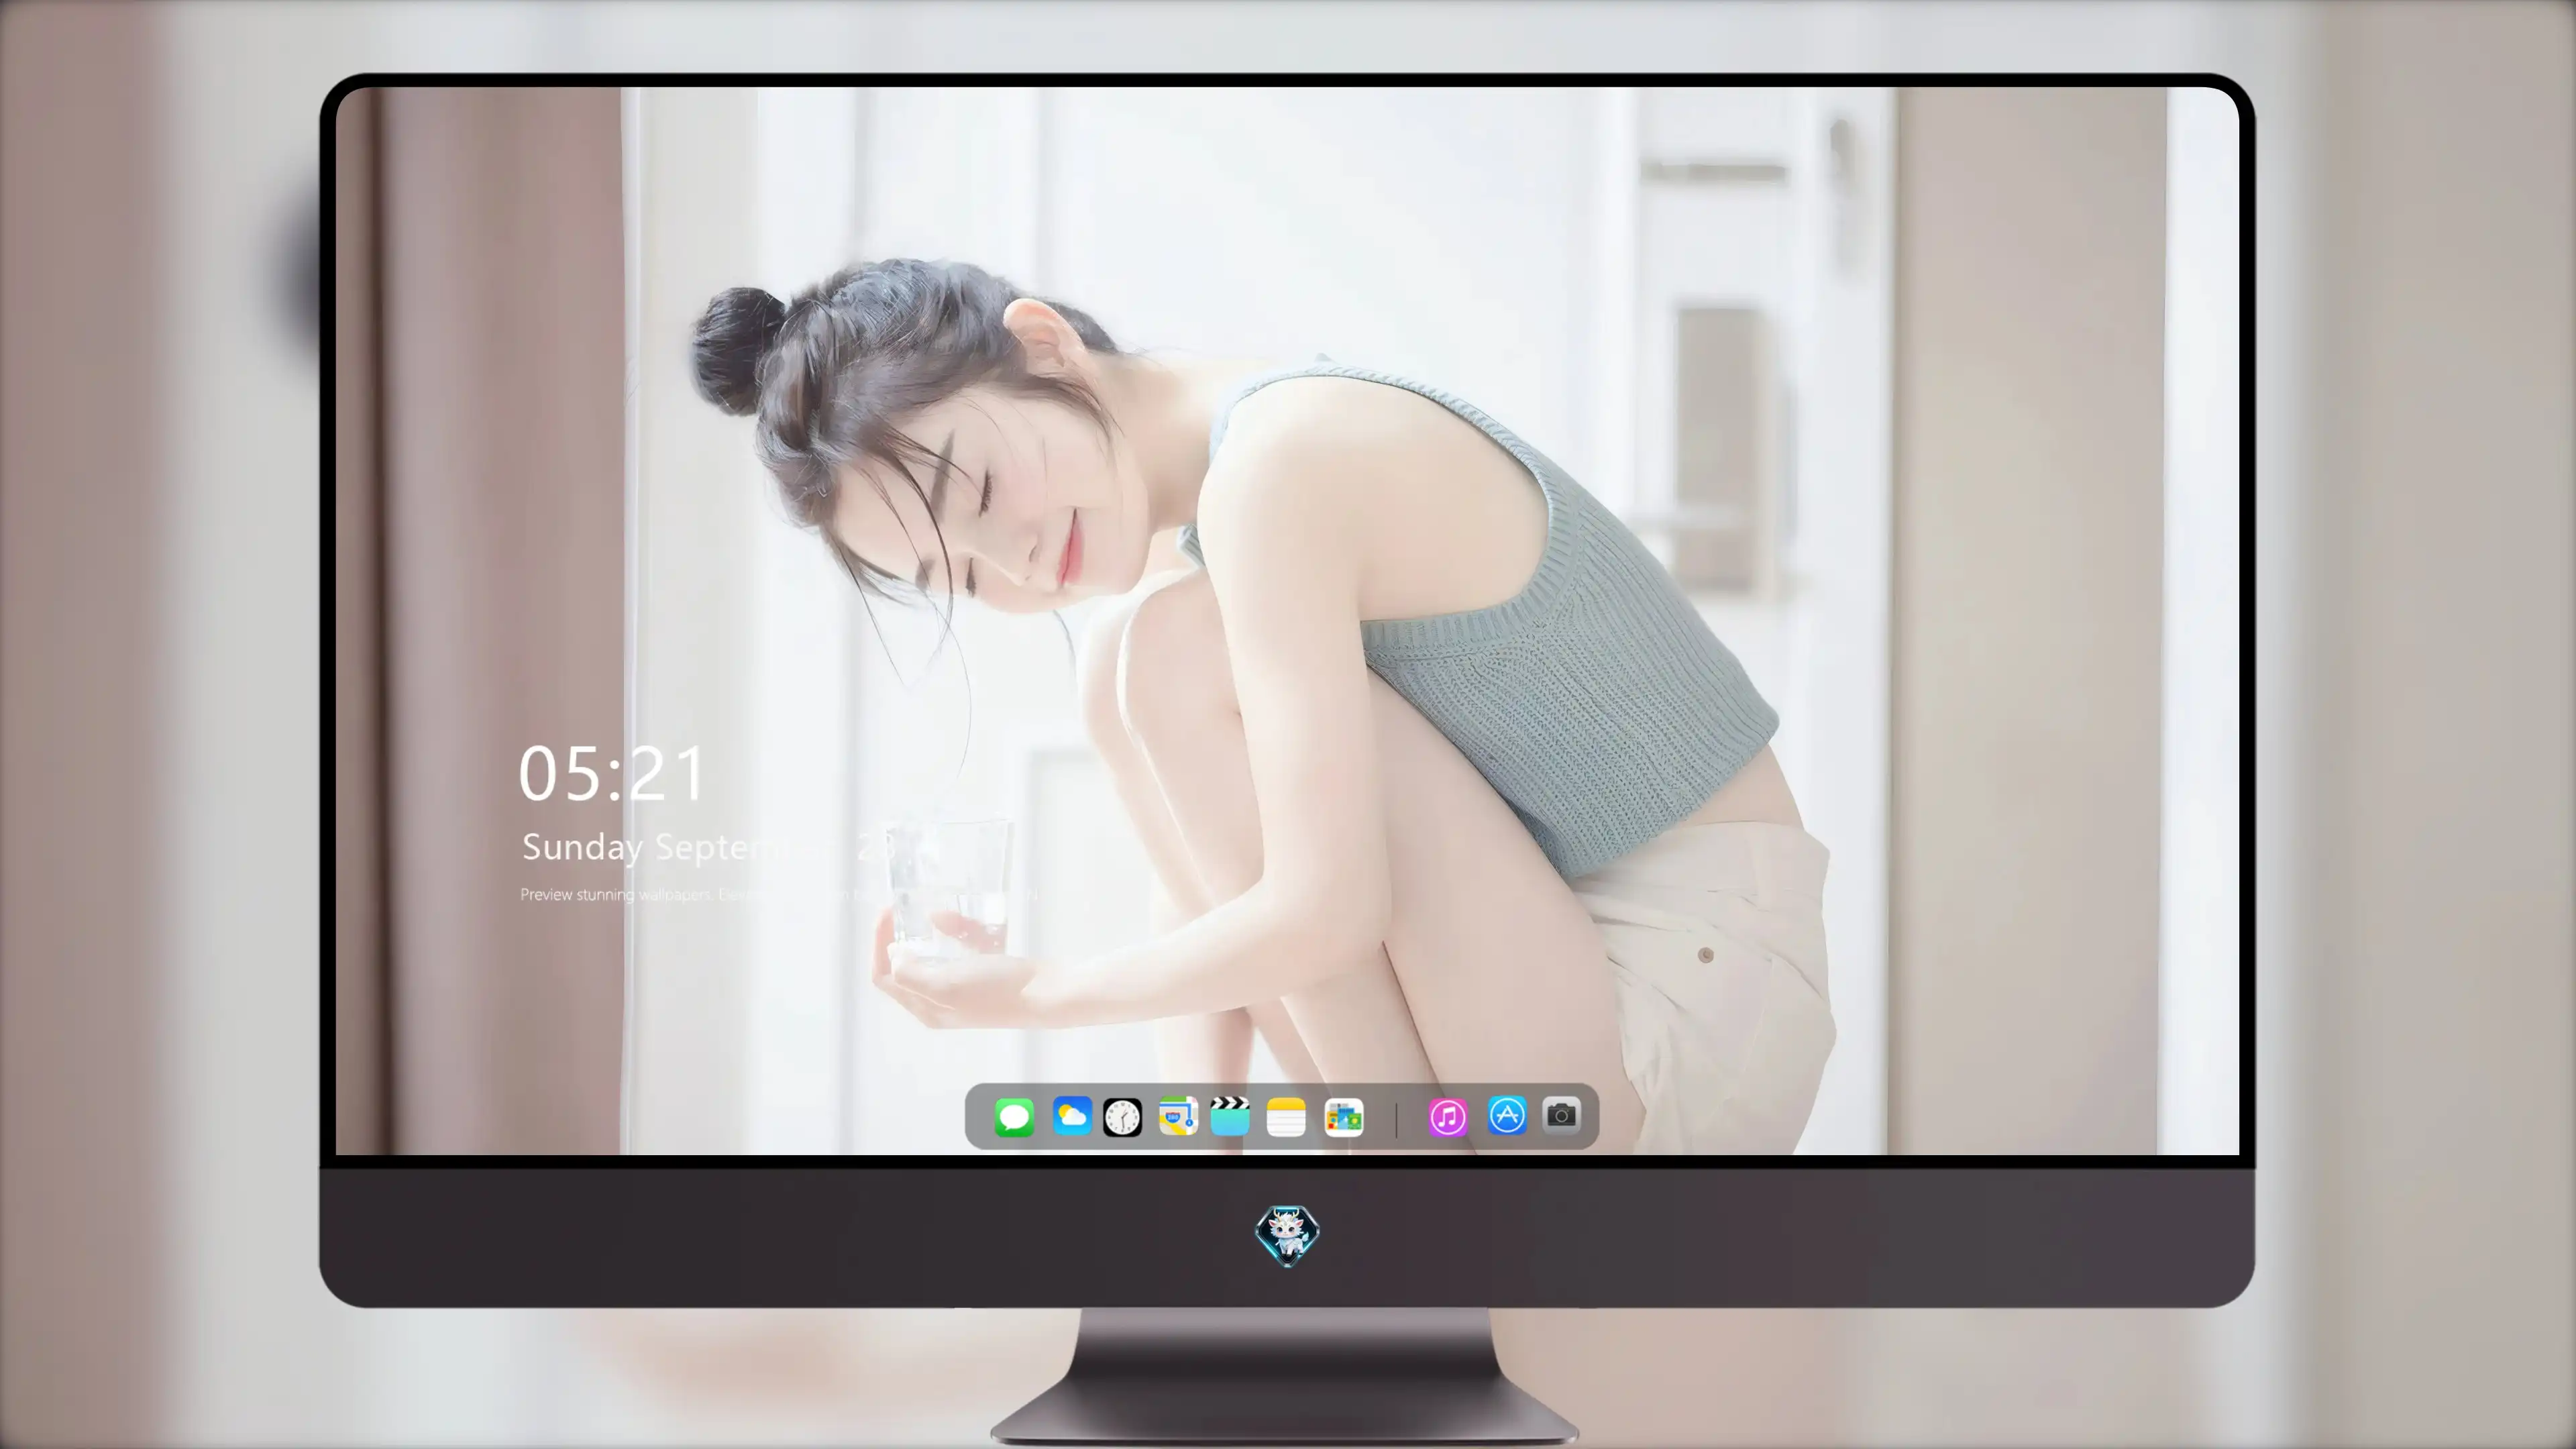Open the Clock app icon

[x=1122, y=1117]
